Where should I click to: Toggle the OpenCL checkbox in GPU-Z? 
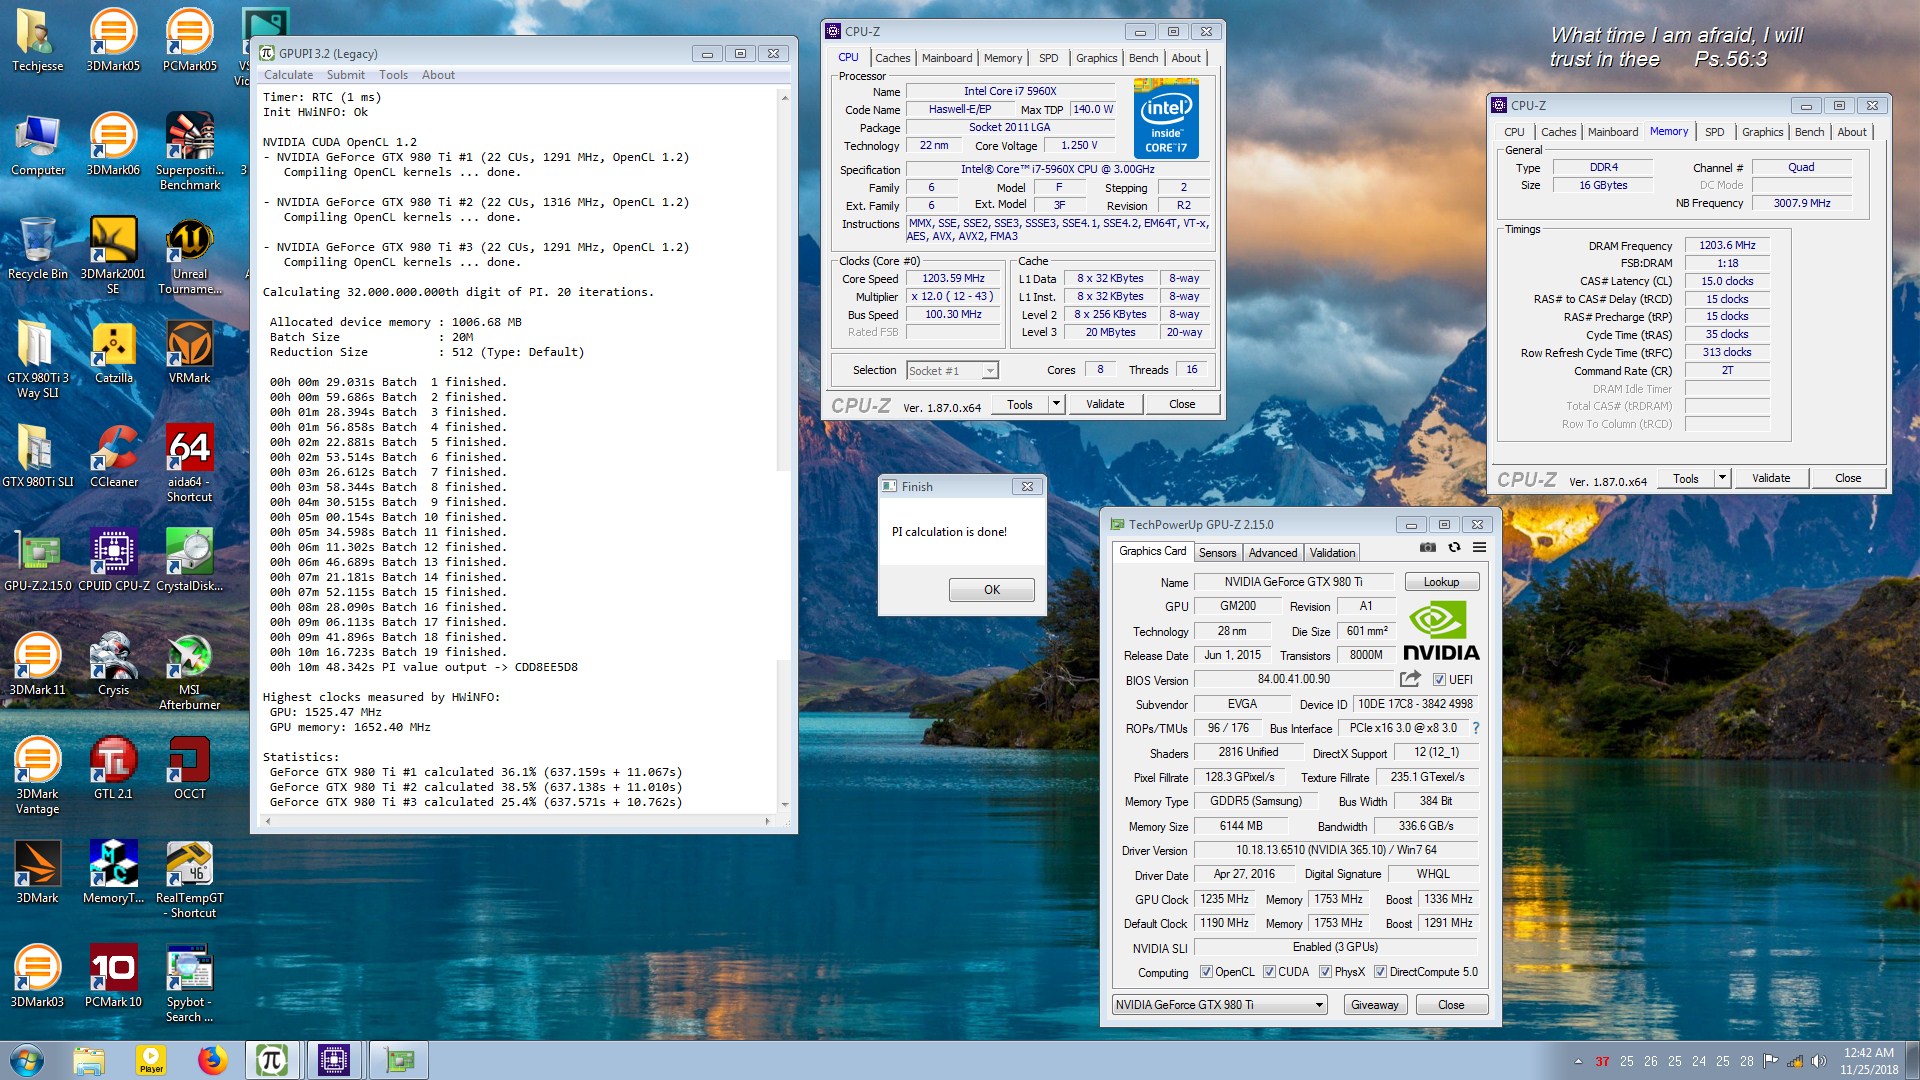[x=1206, y=972]
